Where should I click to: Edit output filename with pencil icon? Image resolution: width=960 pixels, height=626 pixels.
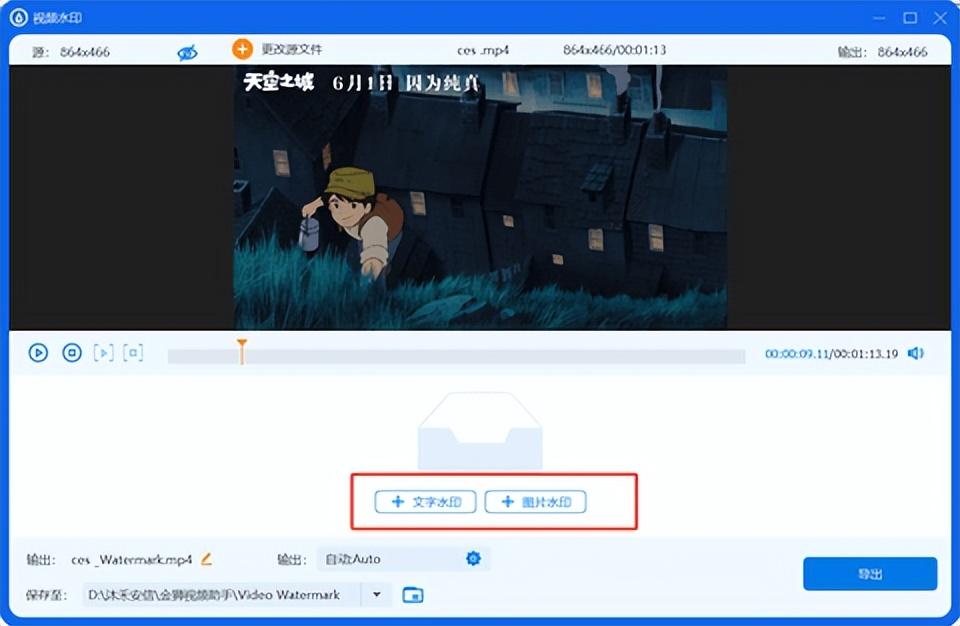click(206, 559)
